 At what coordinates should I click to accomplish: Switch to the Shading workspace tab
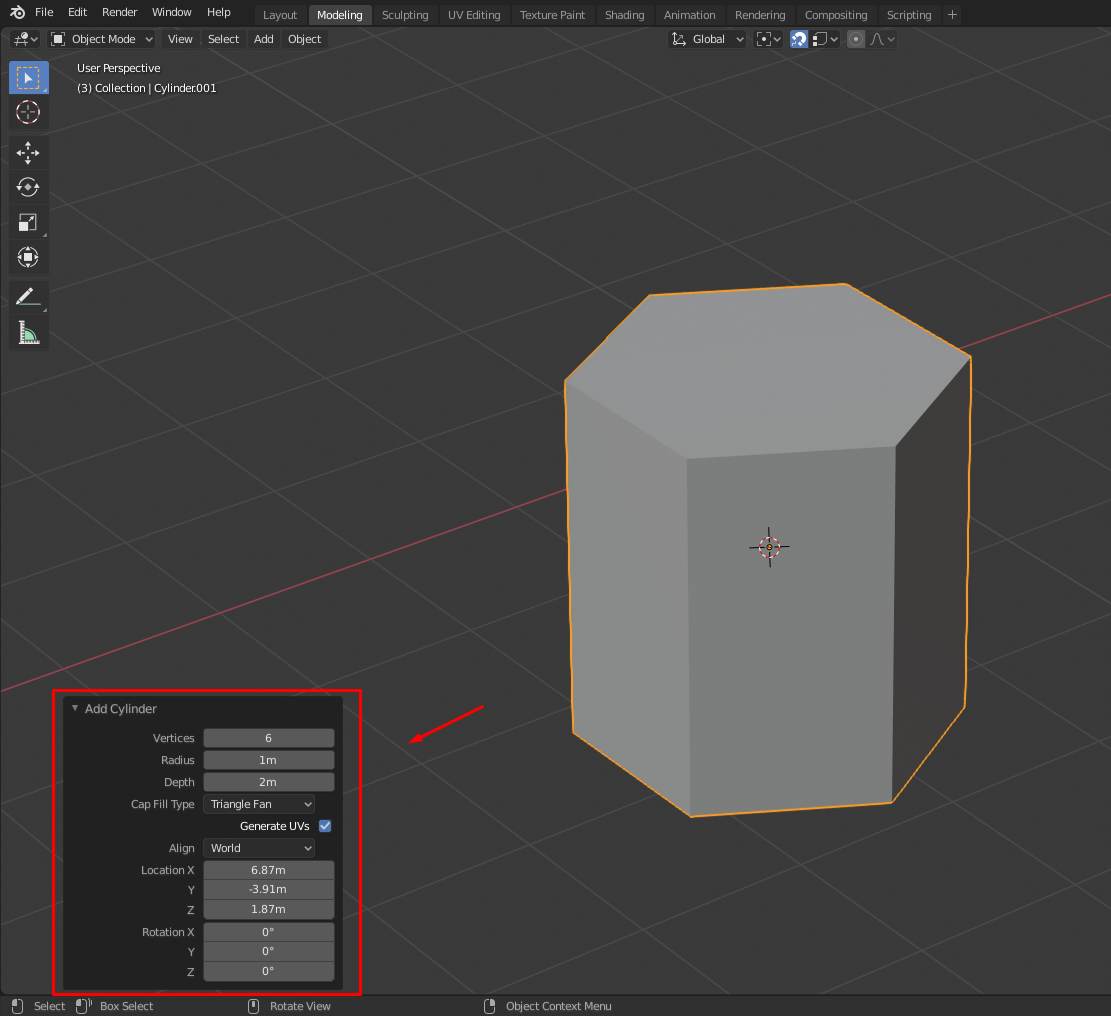(x=624, y=15)
